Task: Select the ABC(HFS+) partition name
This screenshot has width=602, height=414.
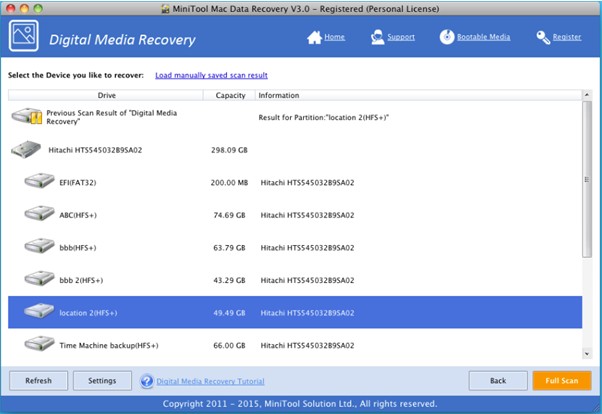Action: pyautogui.click(x=78, y=215)
